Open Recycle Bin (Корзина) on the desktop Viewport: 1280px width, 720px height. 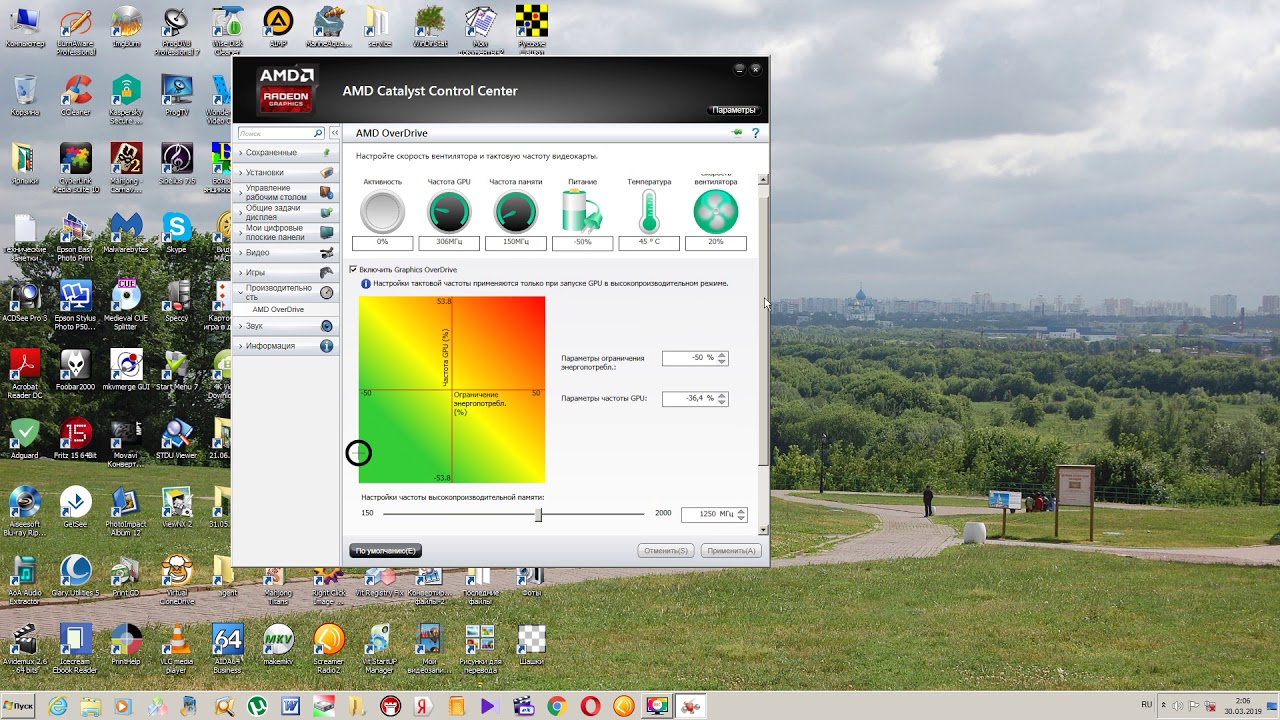pos(25,95)
